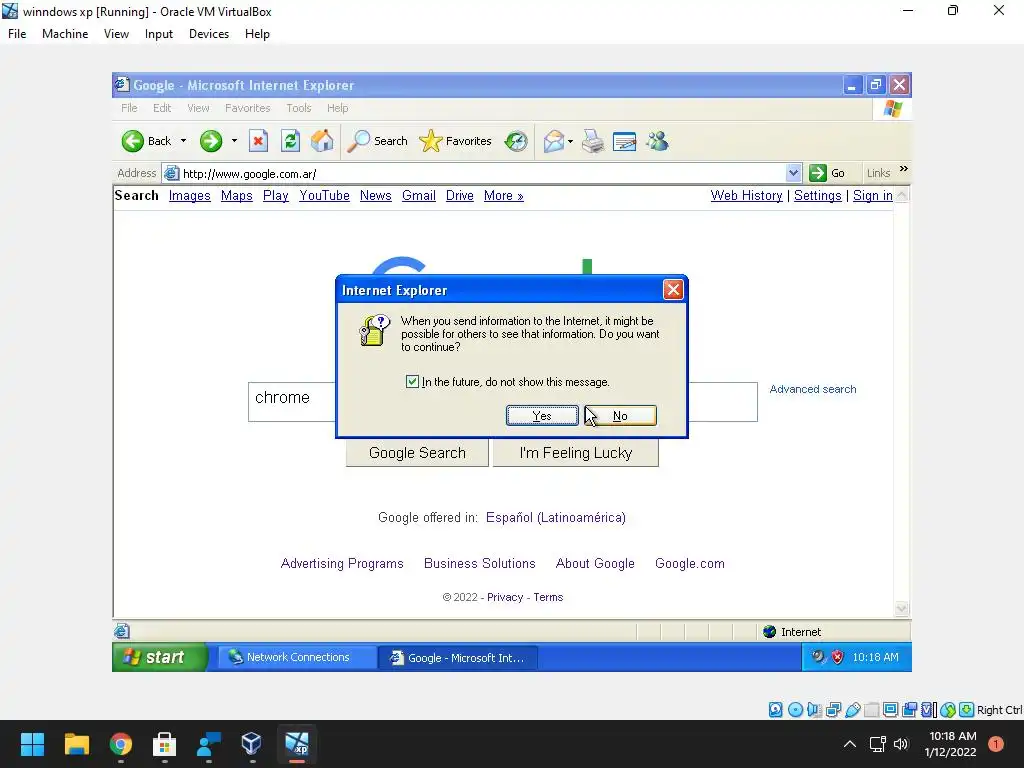Open the VirtualBox Devices menu
Image resolution: width=1024 pixels, height=768 pixels.
coord(209,34)
